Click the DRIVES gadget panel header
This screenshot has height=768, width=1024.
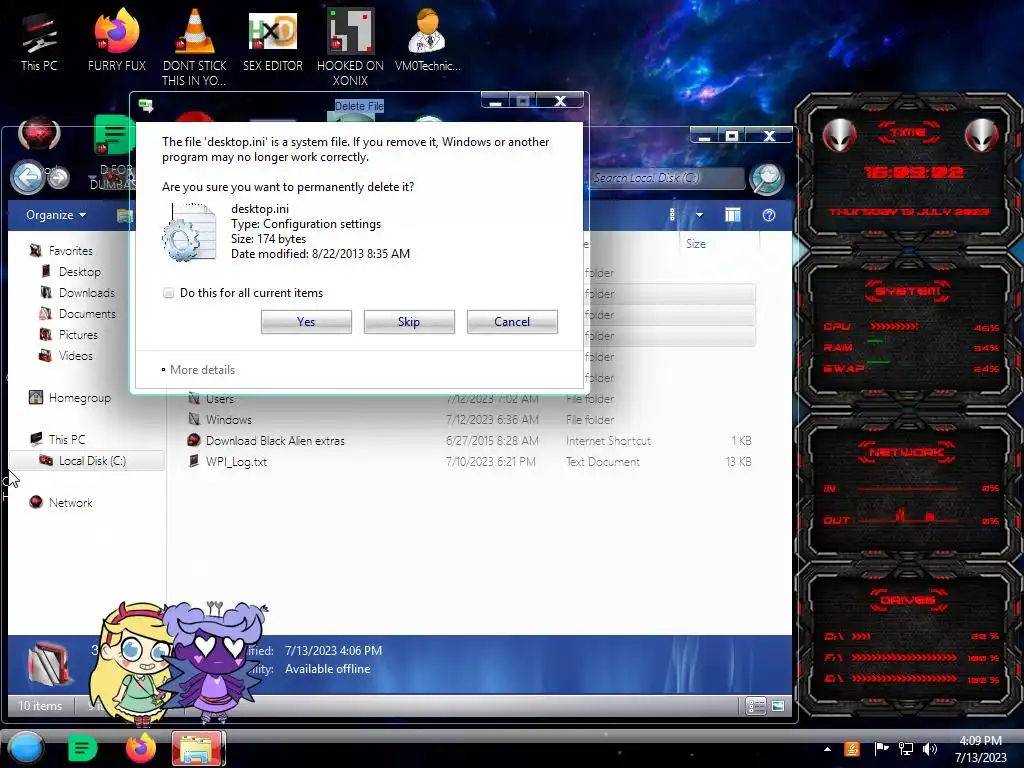click(908, 600)
